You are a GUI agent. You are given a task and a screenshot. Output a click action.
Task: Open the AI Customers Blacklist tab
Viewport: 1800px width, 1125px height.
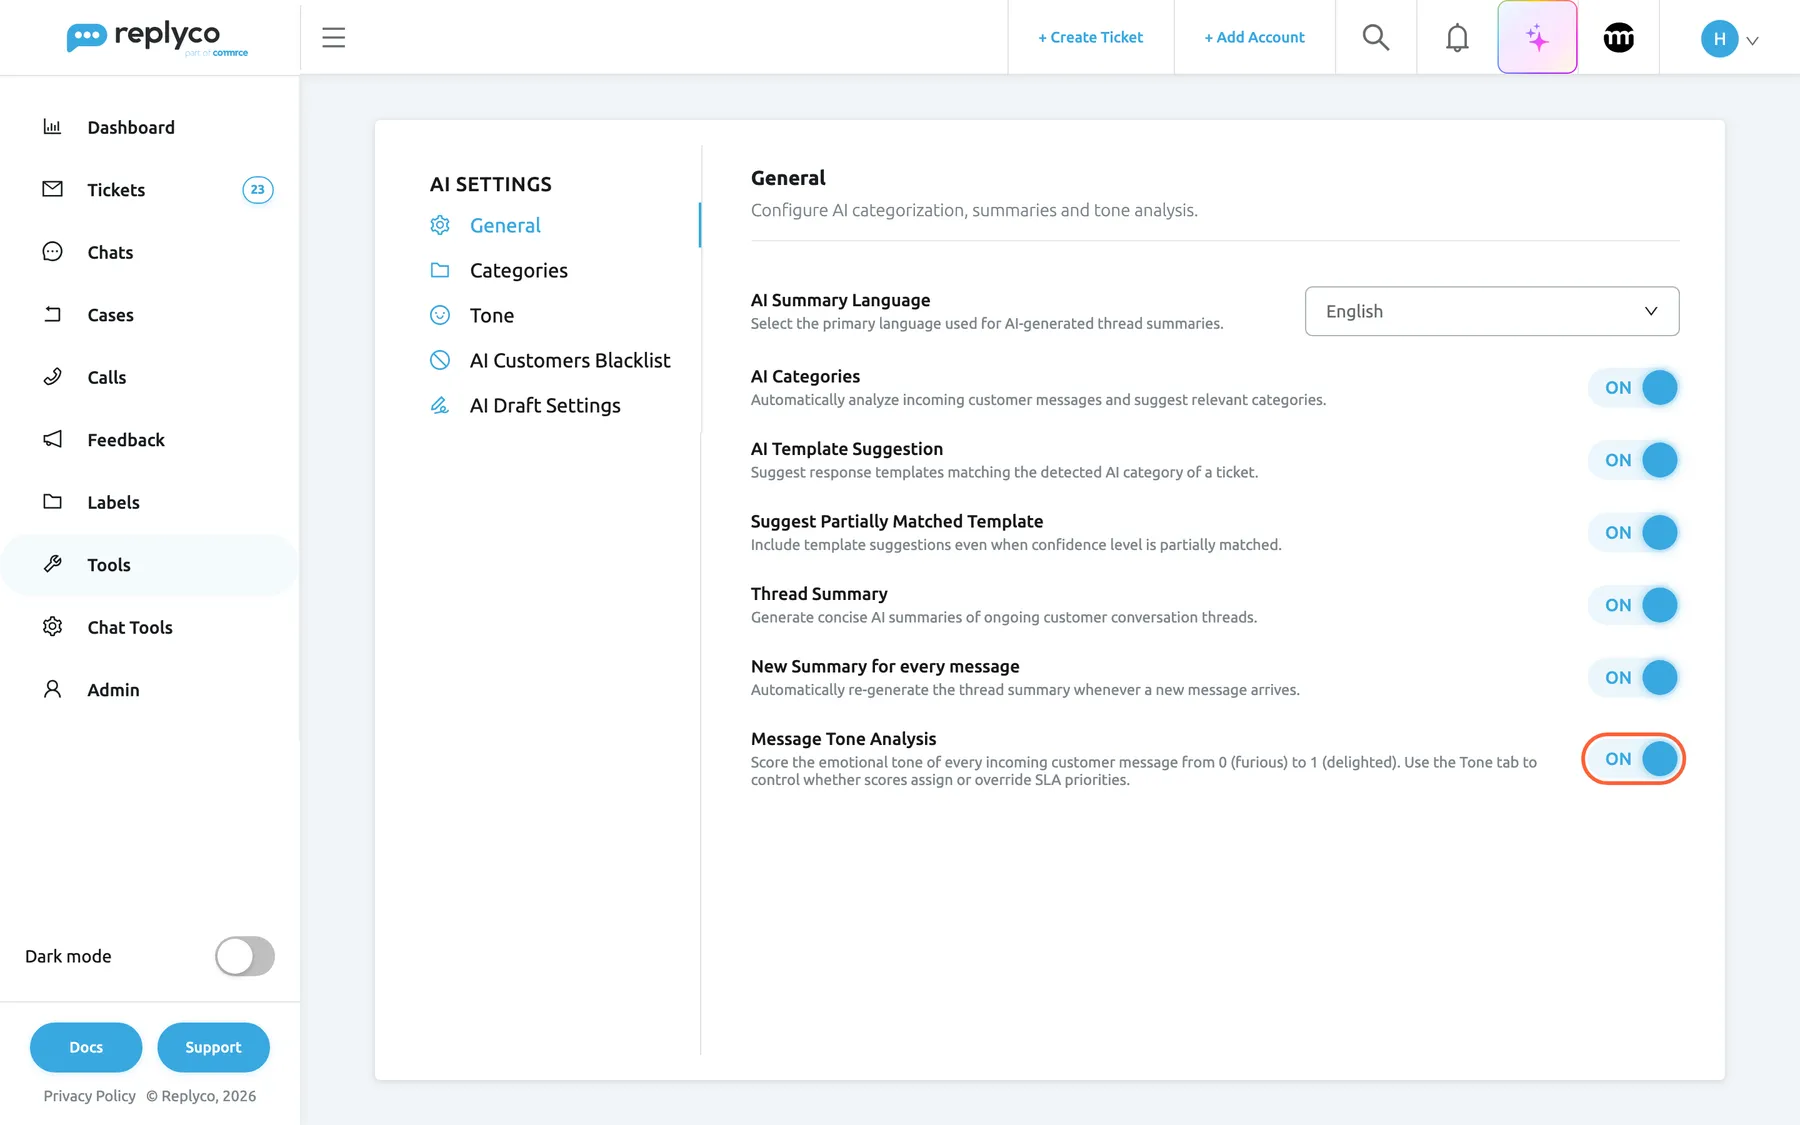570,360
